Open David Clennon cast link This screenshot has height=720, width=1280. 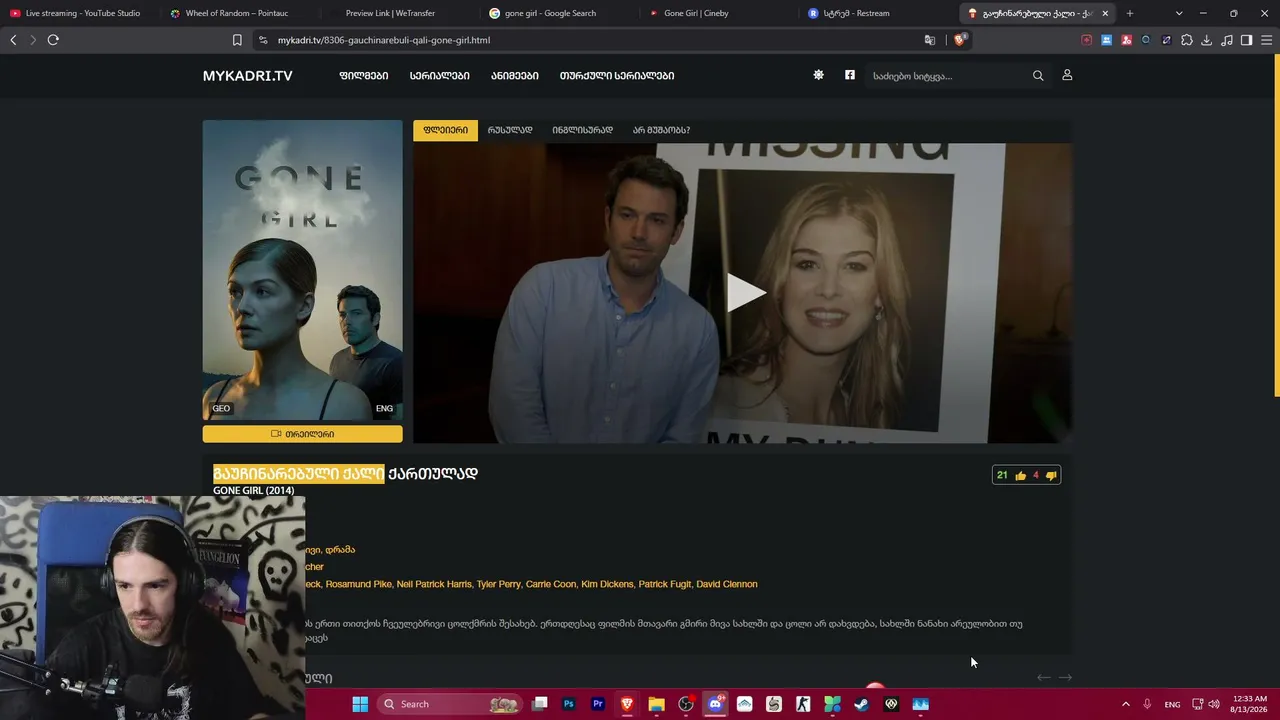pos(727,584)
